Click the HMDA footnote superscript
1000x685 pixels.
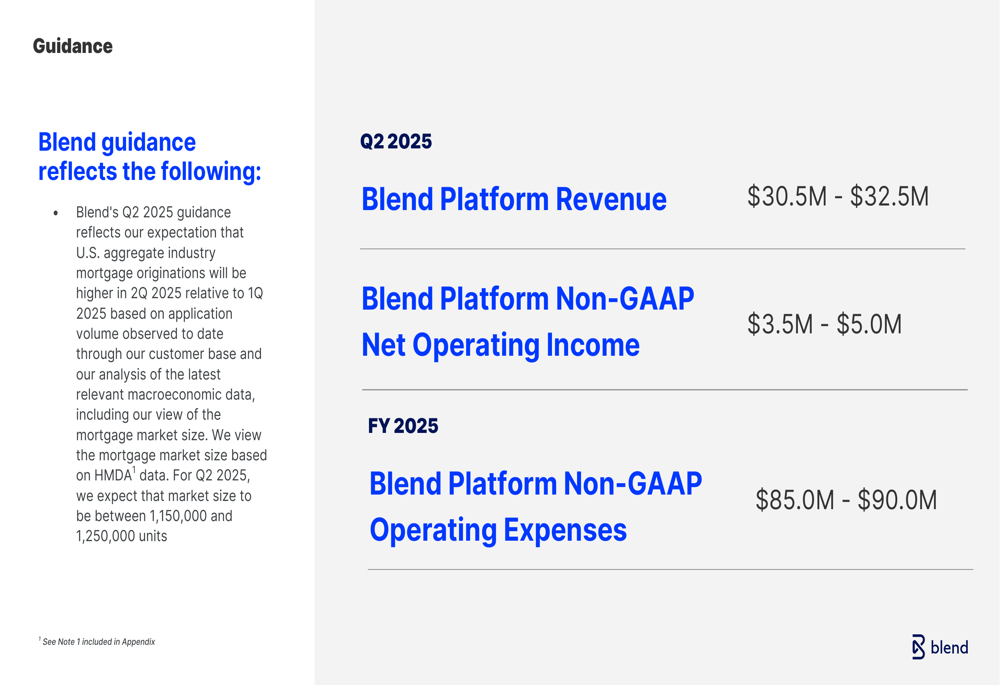pos(134,470)
